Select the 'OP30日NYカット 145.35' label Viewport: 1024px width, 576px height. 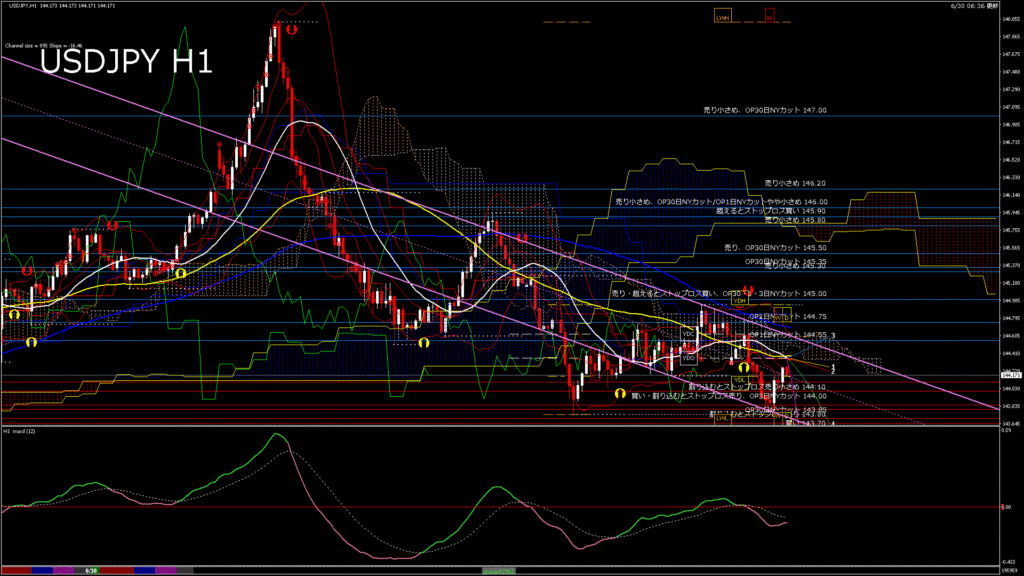(786, 261)
